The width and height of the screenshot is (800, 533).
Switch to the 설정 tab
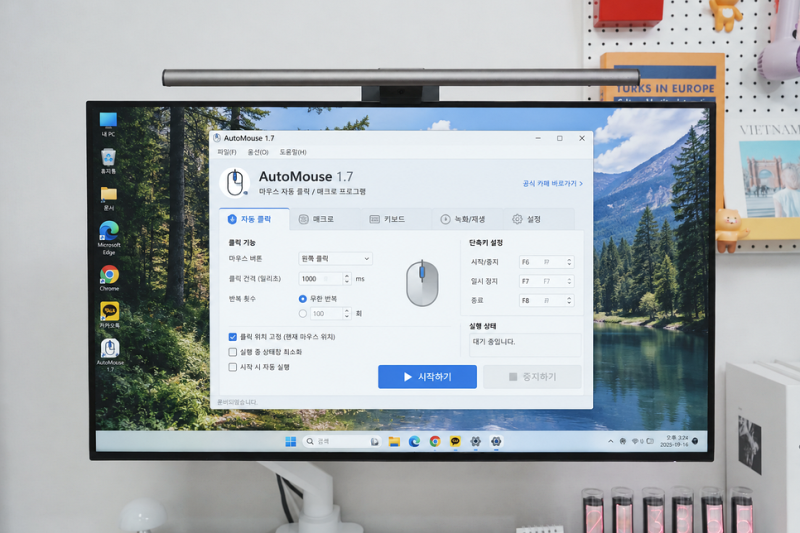(x=539, y=219)
